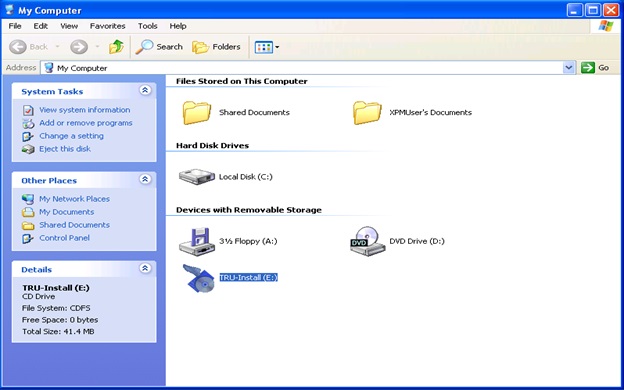Open the Tools menu
Screen dimensions: 624x390
[148, 26]
